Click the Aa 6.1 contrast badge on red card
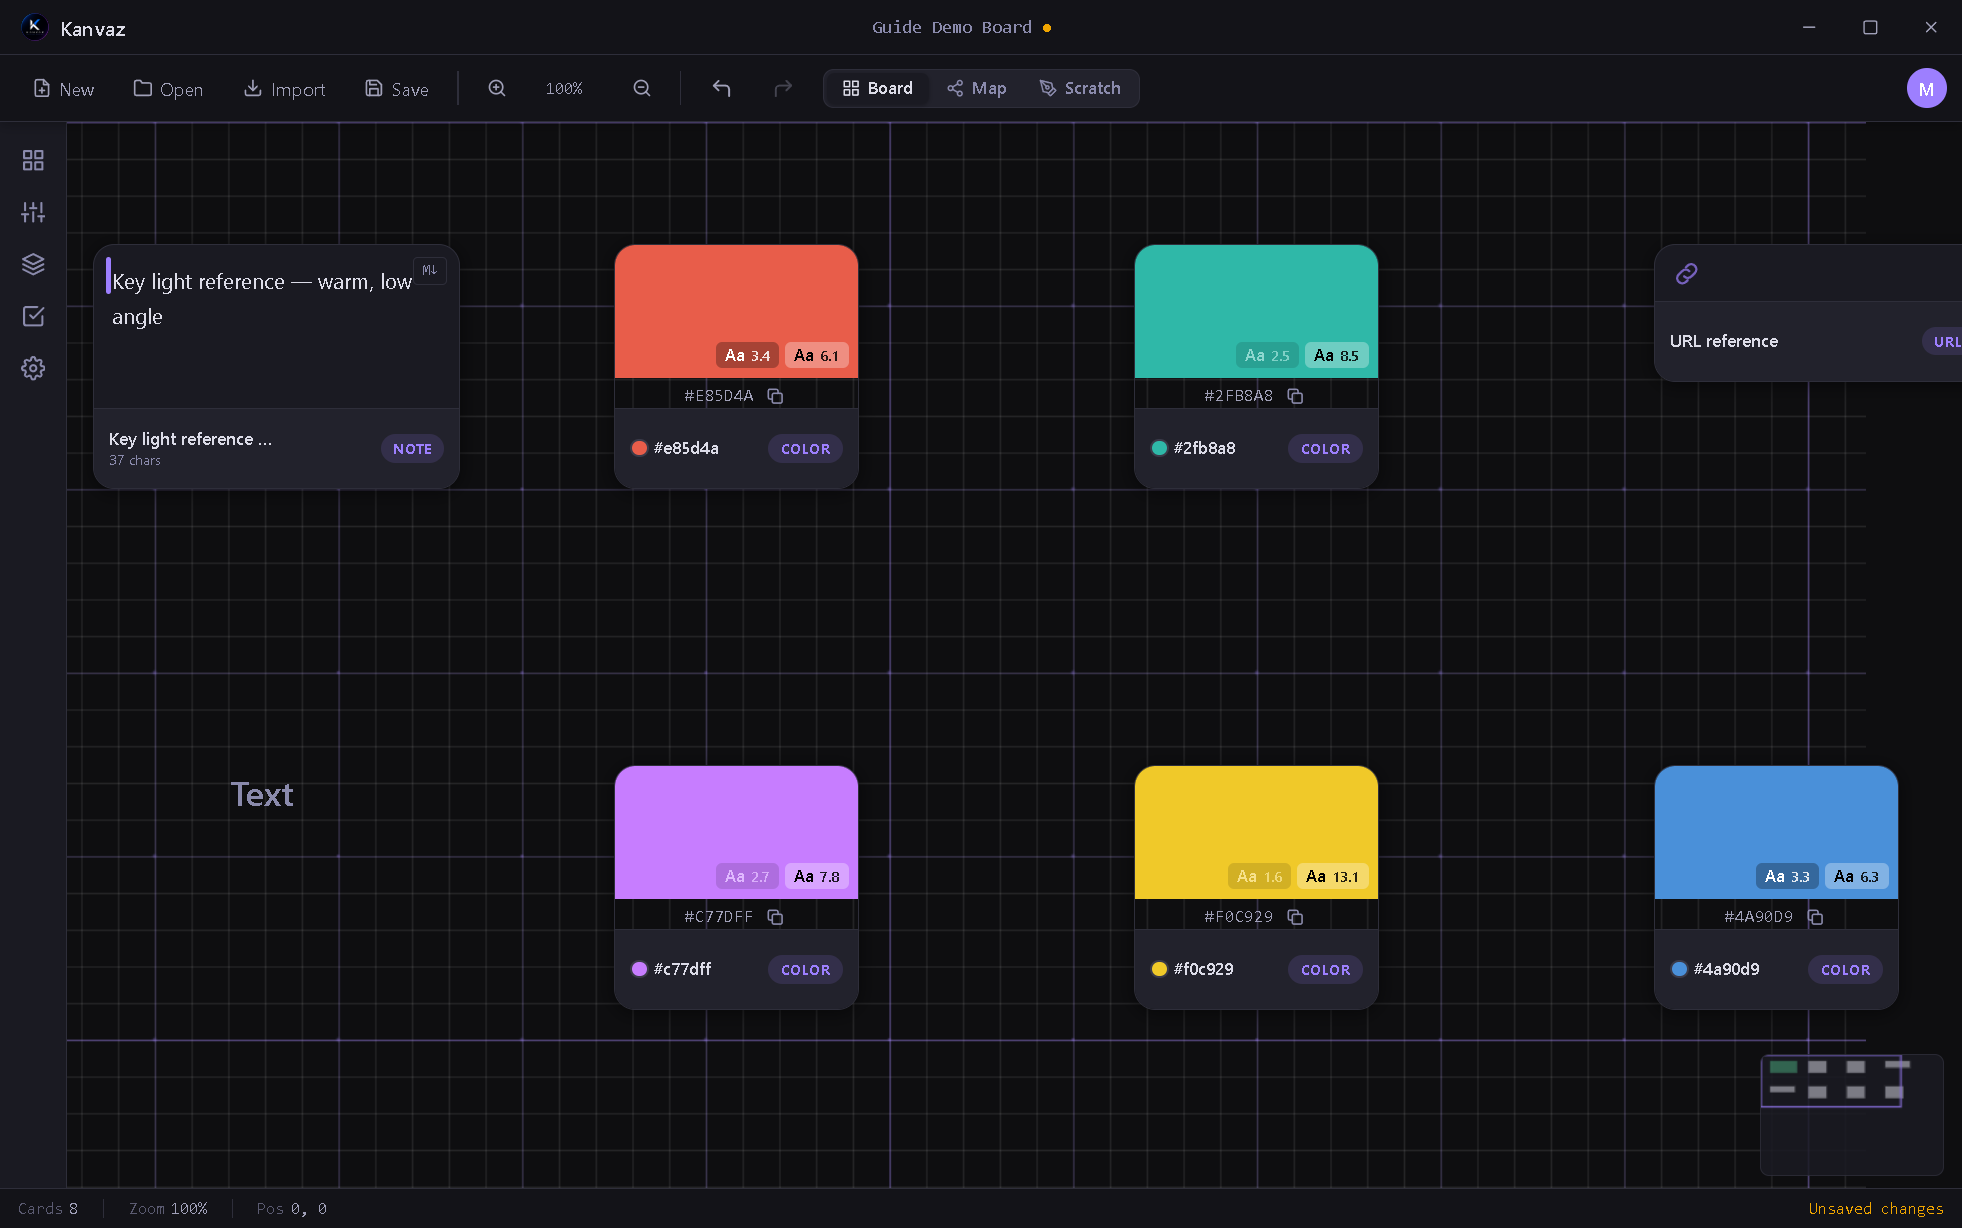This screenshot has width=1962, height=1228. click(x=816, y=355)
